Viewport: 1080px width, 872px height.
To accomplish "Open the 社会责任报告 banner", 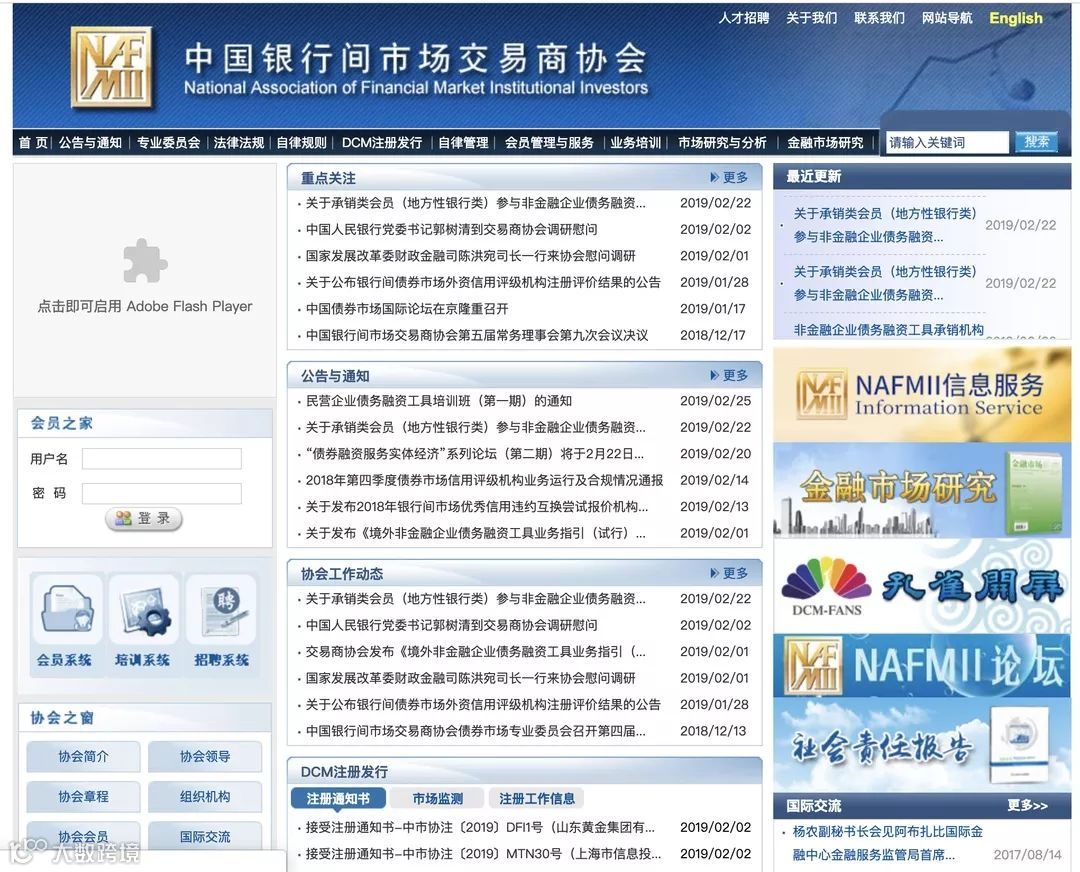I will click(x=922, y=745).
